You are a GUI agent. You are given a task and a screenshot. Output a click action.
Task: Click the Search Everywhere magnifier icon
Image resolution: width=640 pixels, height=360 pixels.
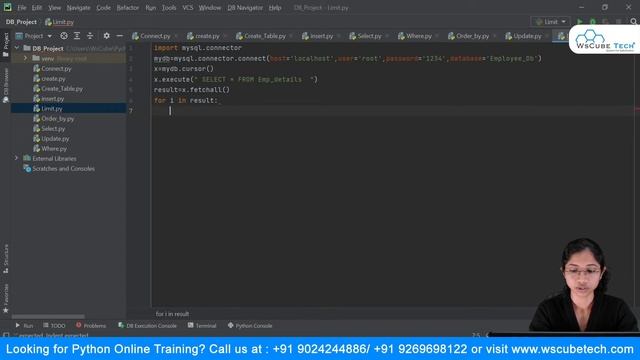[x=633, y=22]
